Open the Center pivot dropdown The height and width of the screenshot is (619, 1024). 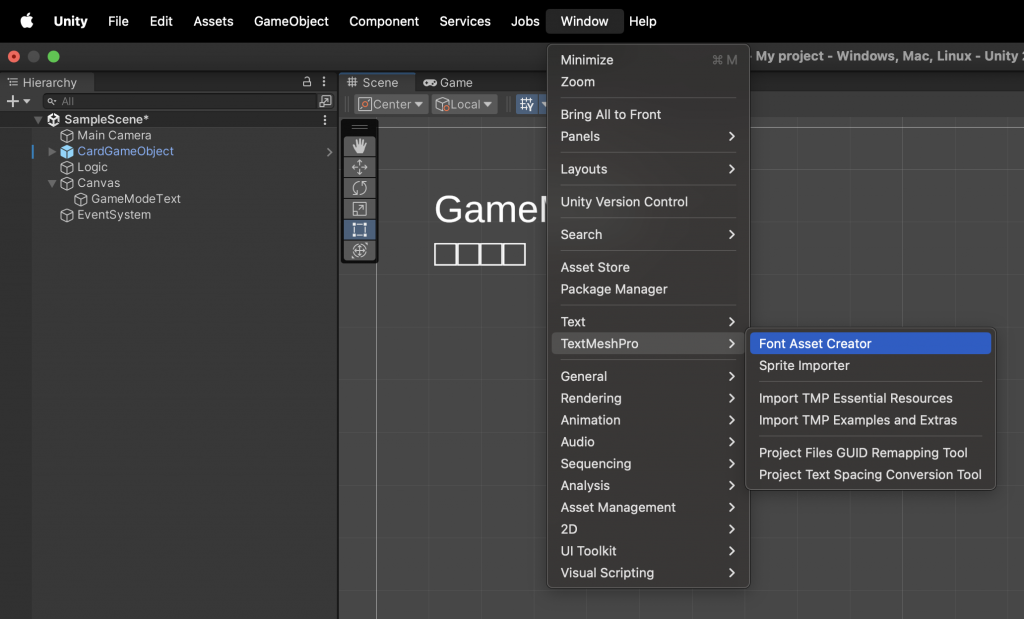(391, 104)
